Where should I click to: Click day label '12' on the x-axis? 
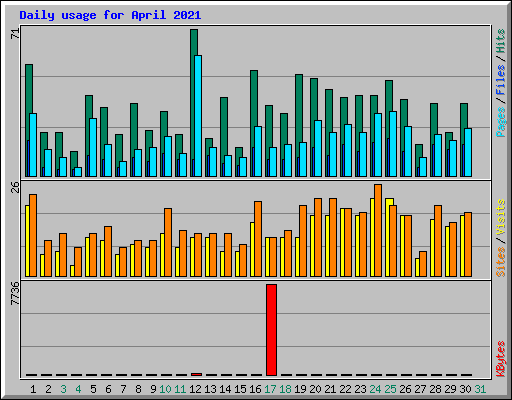195,389
